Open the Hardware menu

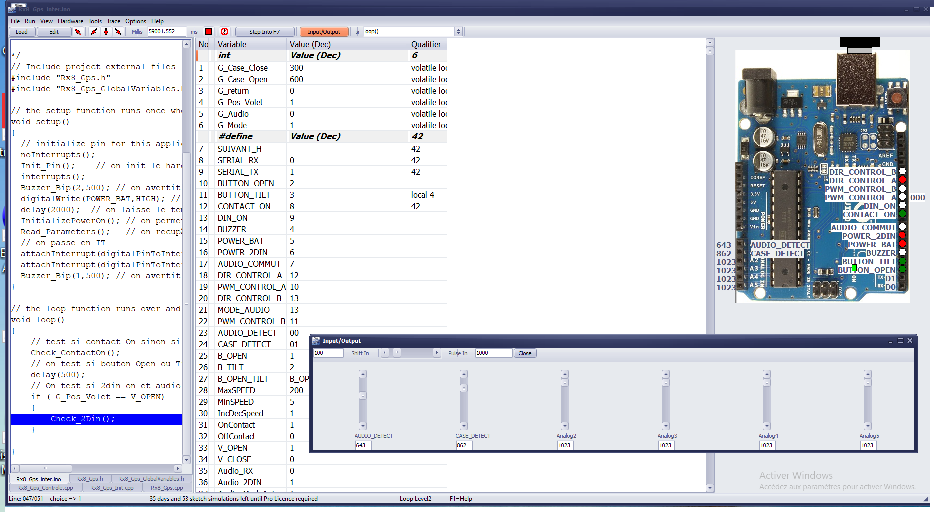coord(70,20)
